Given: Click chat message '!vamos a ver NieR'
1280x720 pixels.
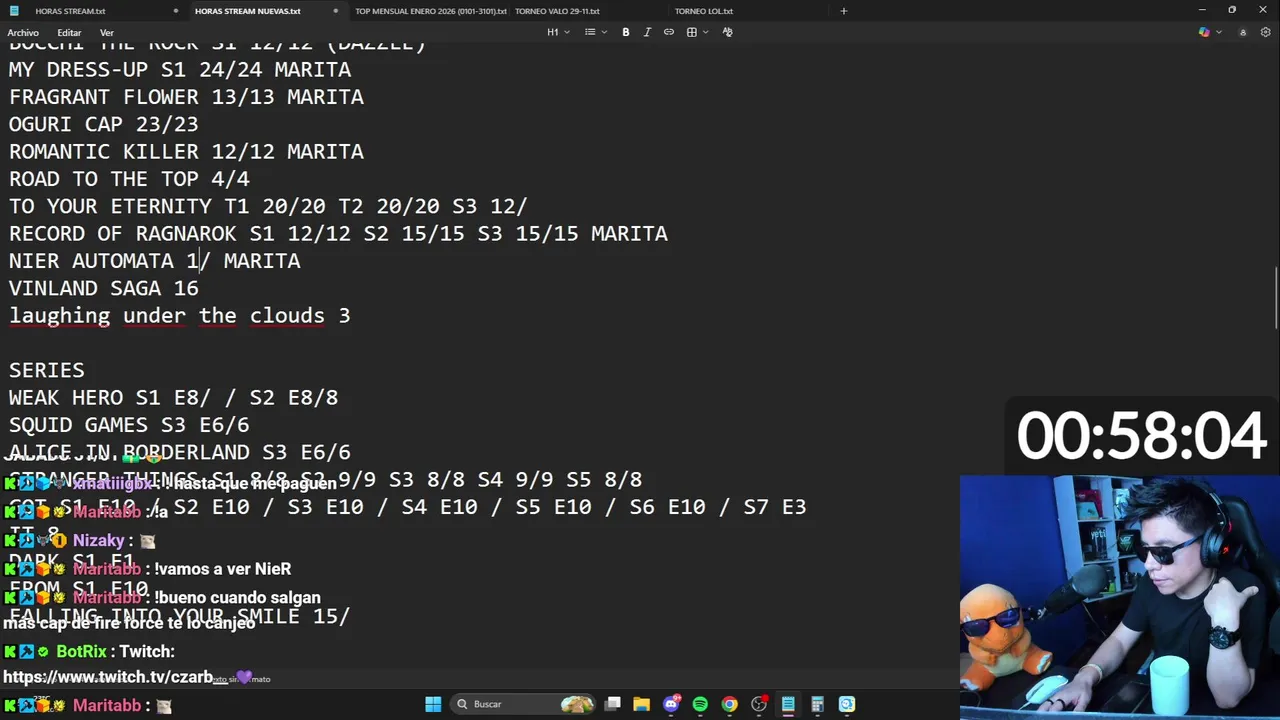Looking at the screenshot, I should 222,569.
